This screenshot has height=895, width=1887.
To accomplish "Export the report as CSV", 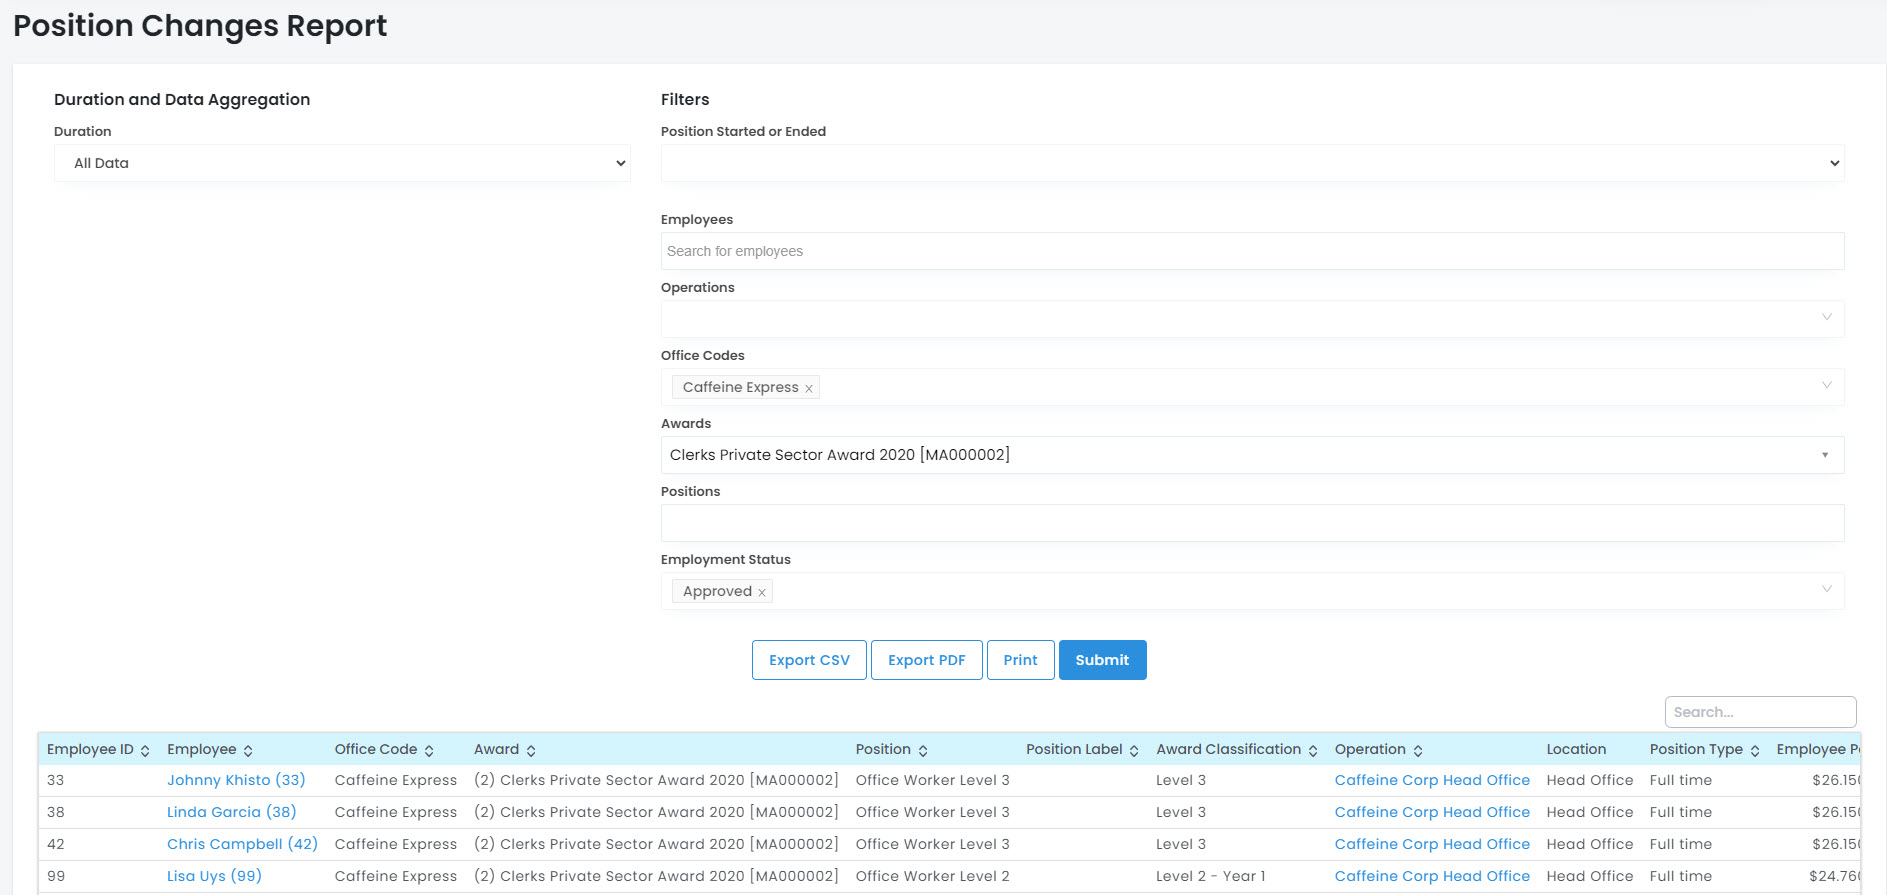I will click(x=809, y=660).
